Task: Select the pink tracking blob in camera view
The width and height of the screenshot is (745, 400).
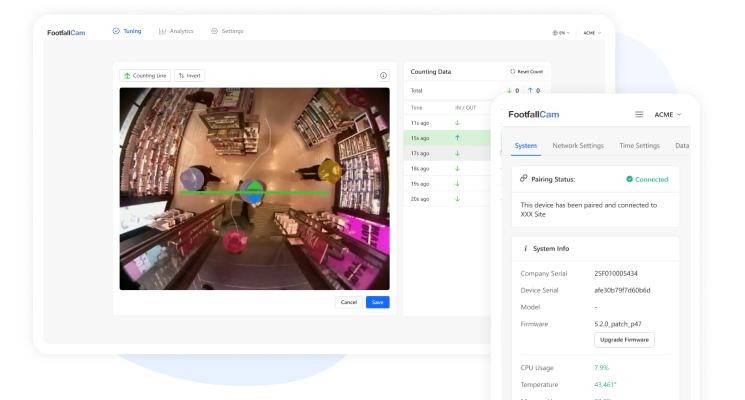Action: 235,240
